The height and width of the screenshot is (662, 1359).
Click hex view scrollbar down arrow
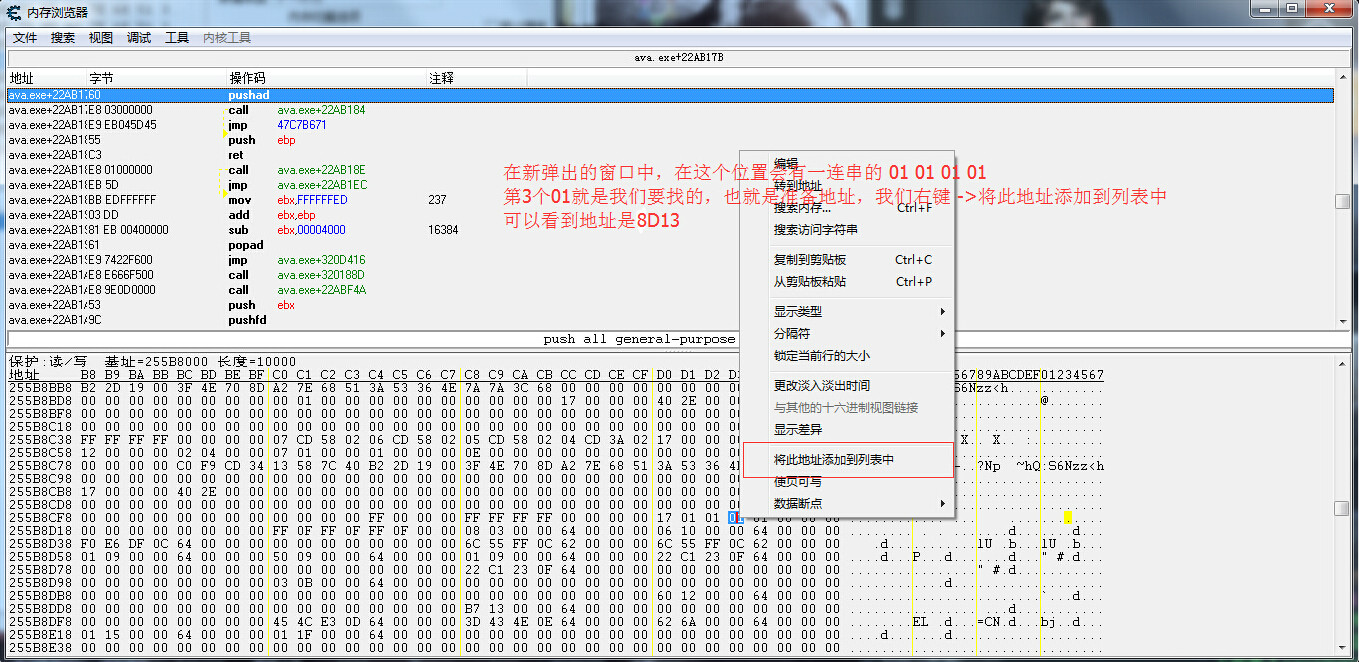[1343, 650]
